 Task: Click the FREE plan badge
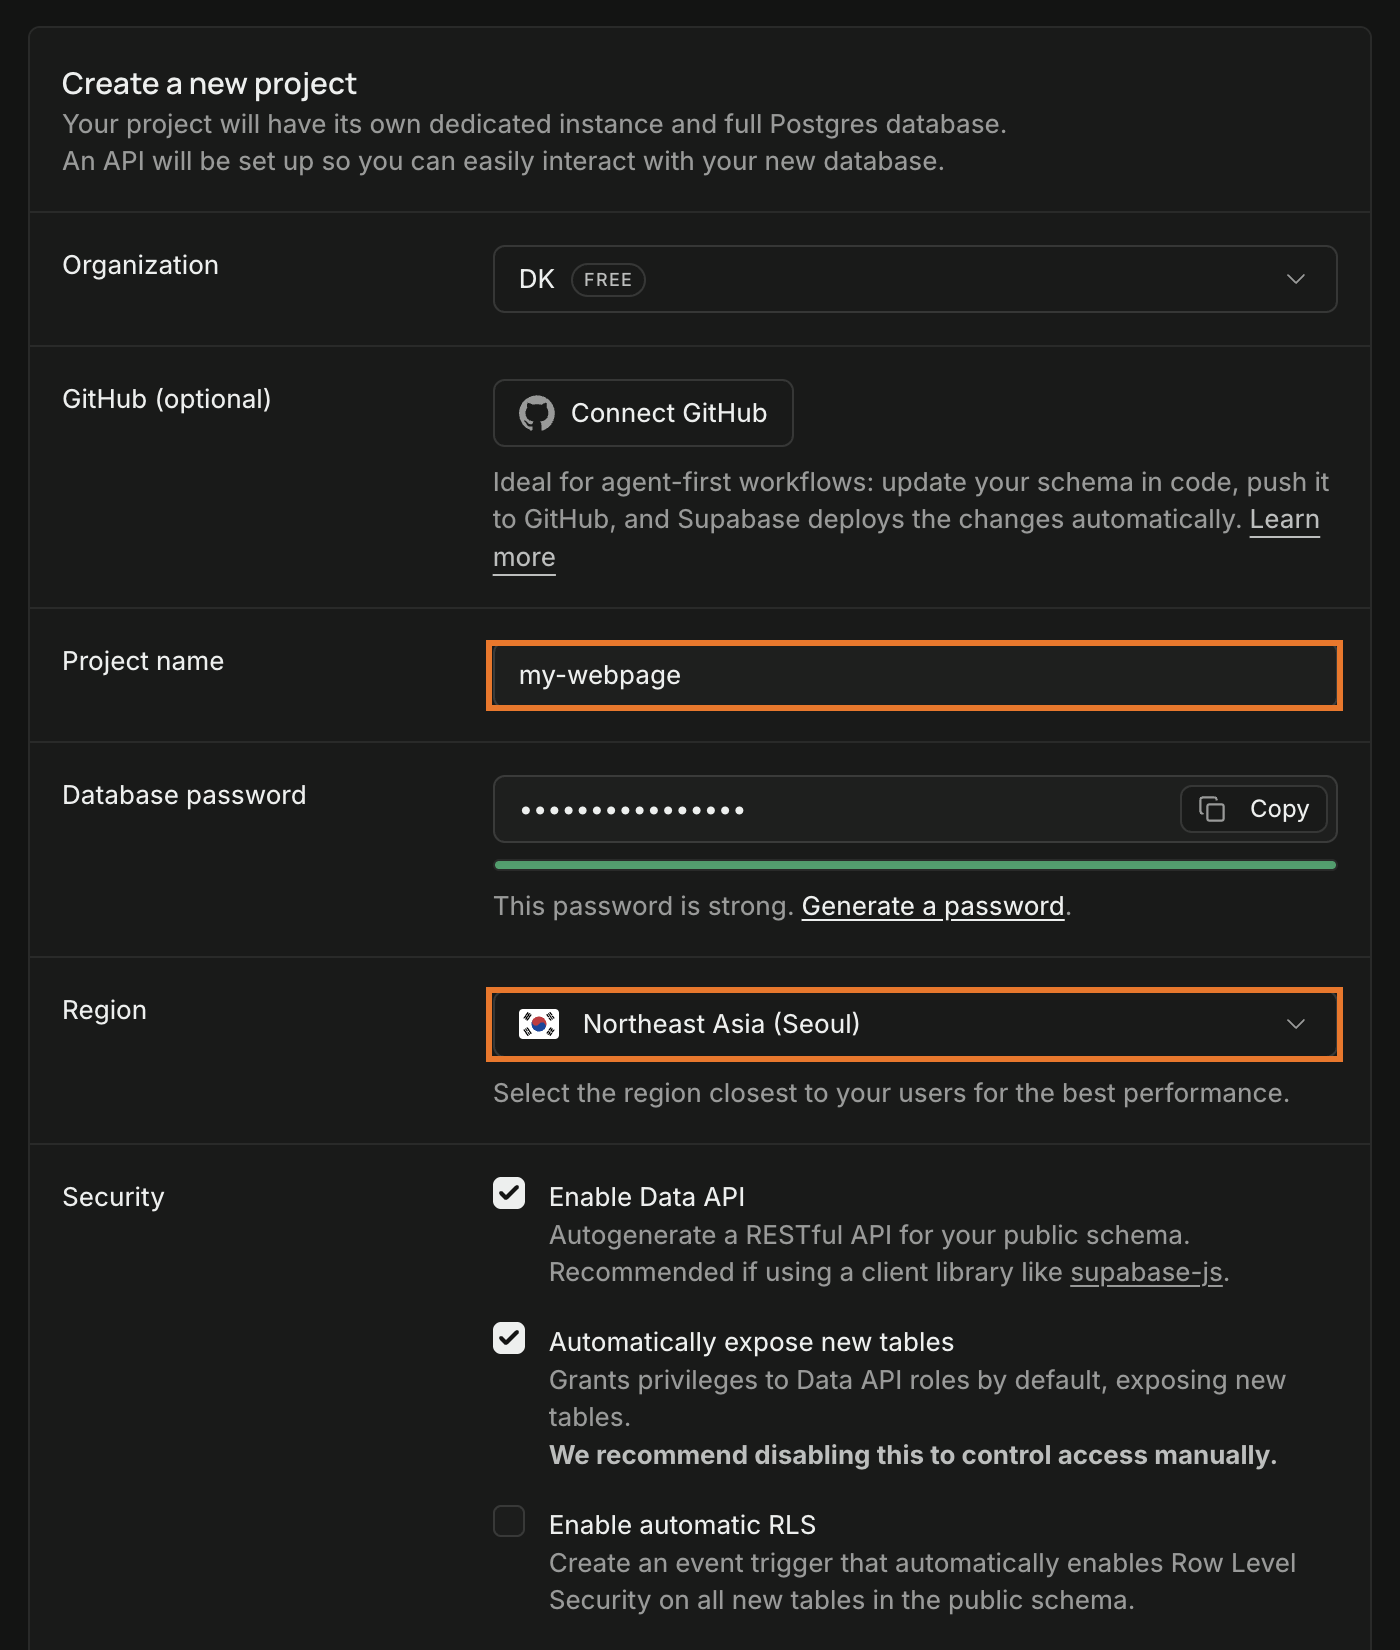(x=608, y=280)
